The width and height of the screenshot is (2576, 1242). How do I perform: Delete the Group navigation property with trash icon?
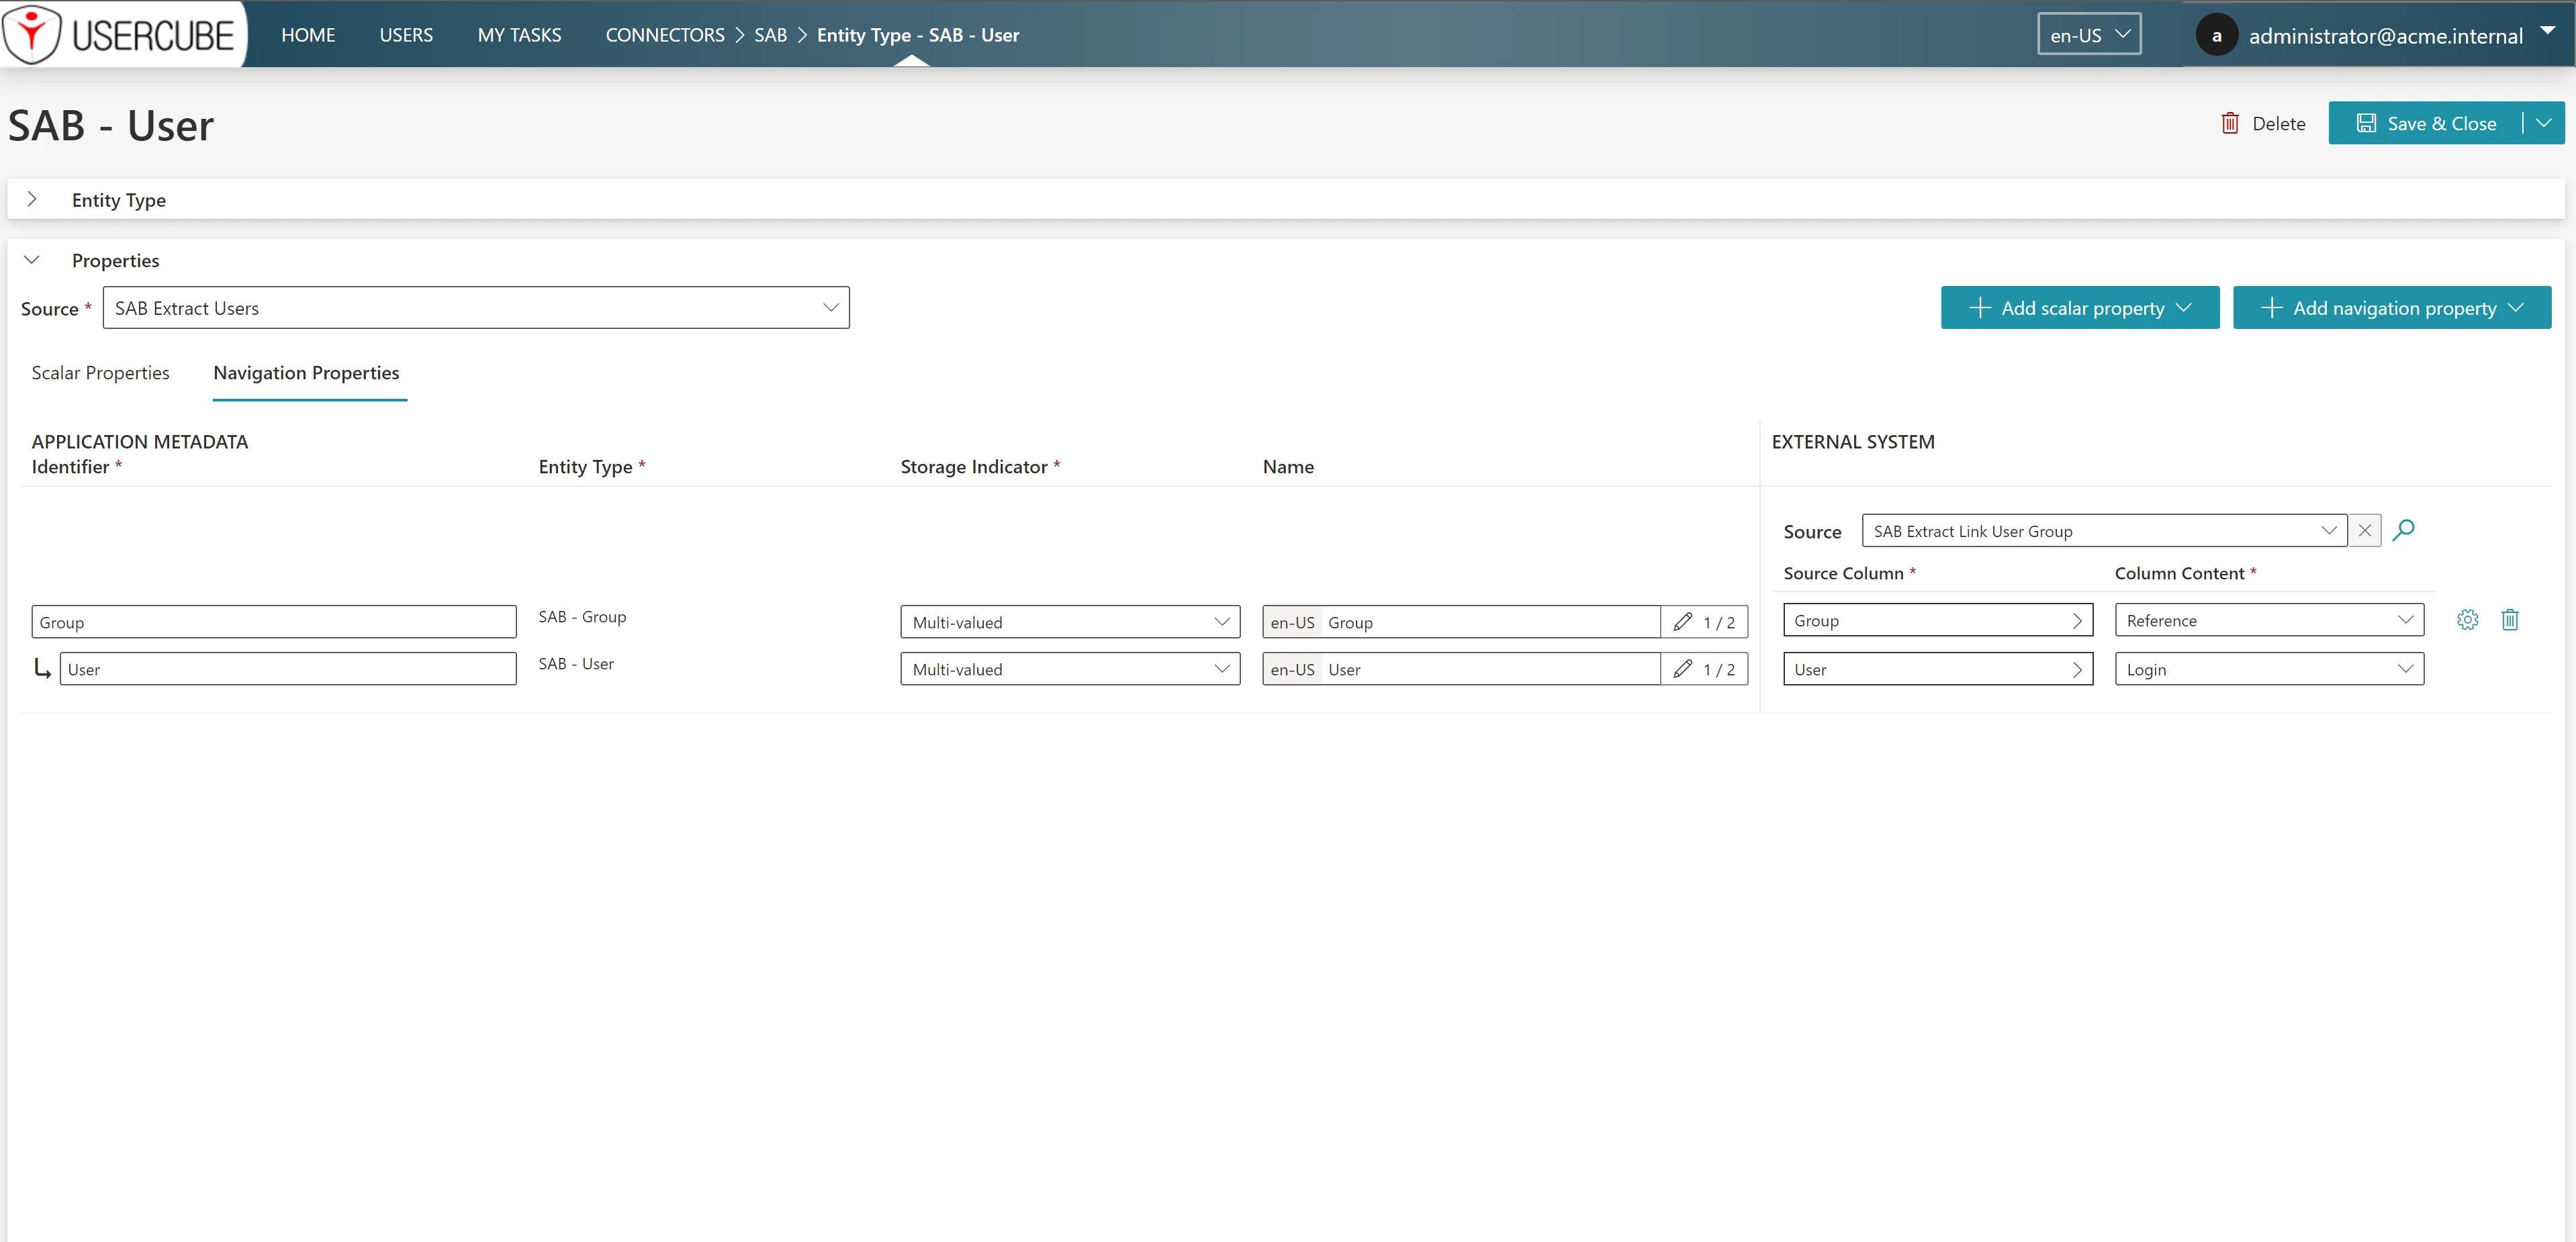tap(2510, 620)
